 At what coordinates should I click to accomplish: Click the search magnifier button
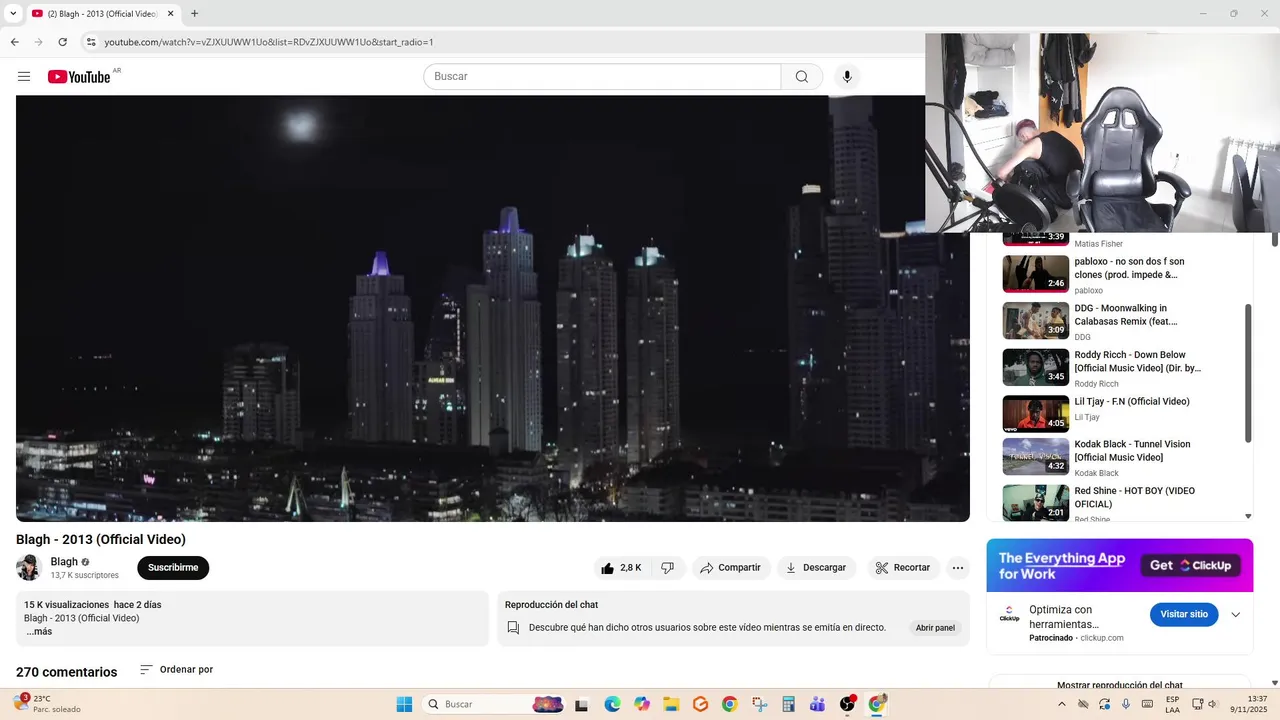coord(802,77)
